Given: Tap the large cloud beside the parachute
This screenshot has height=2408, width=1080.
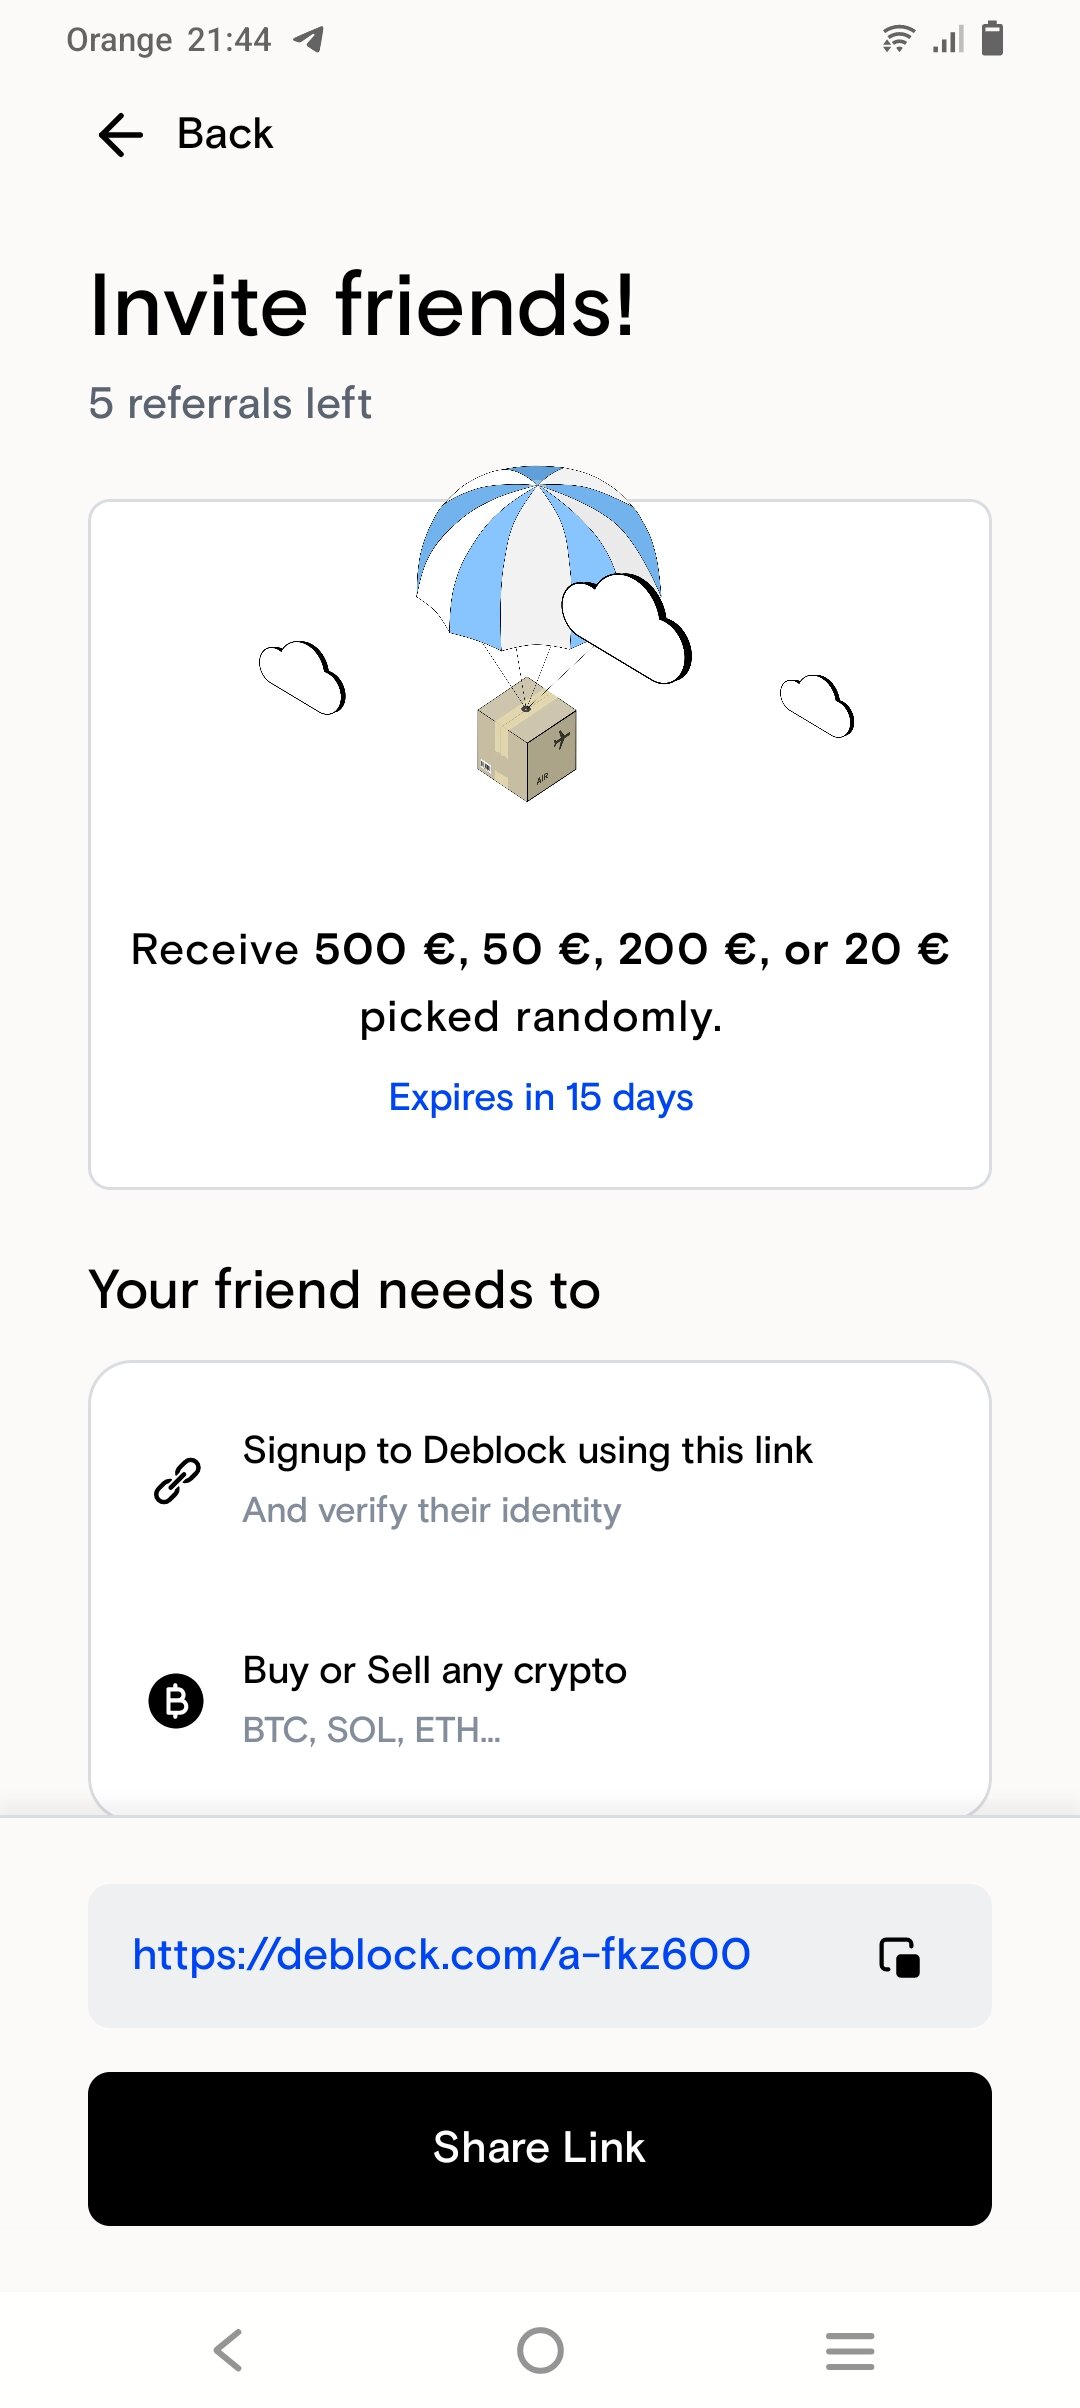Looking at the screenshot, I should [x=626, y=628].
